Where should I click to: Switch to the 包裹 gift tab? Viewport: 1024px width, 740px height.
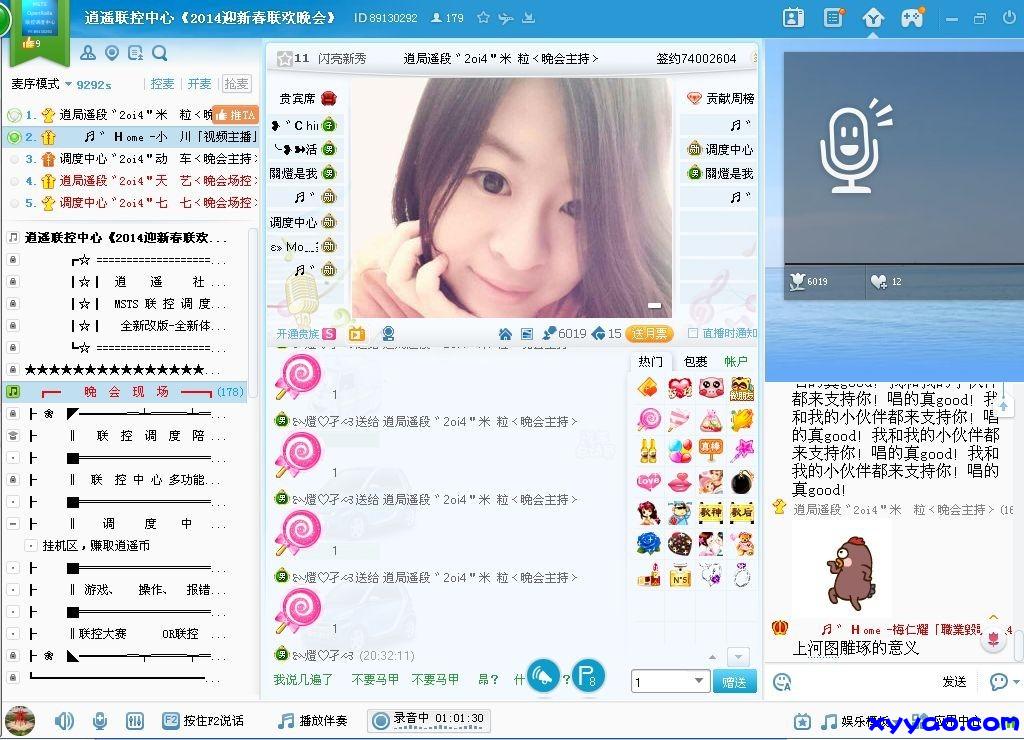(694, 361)
